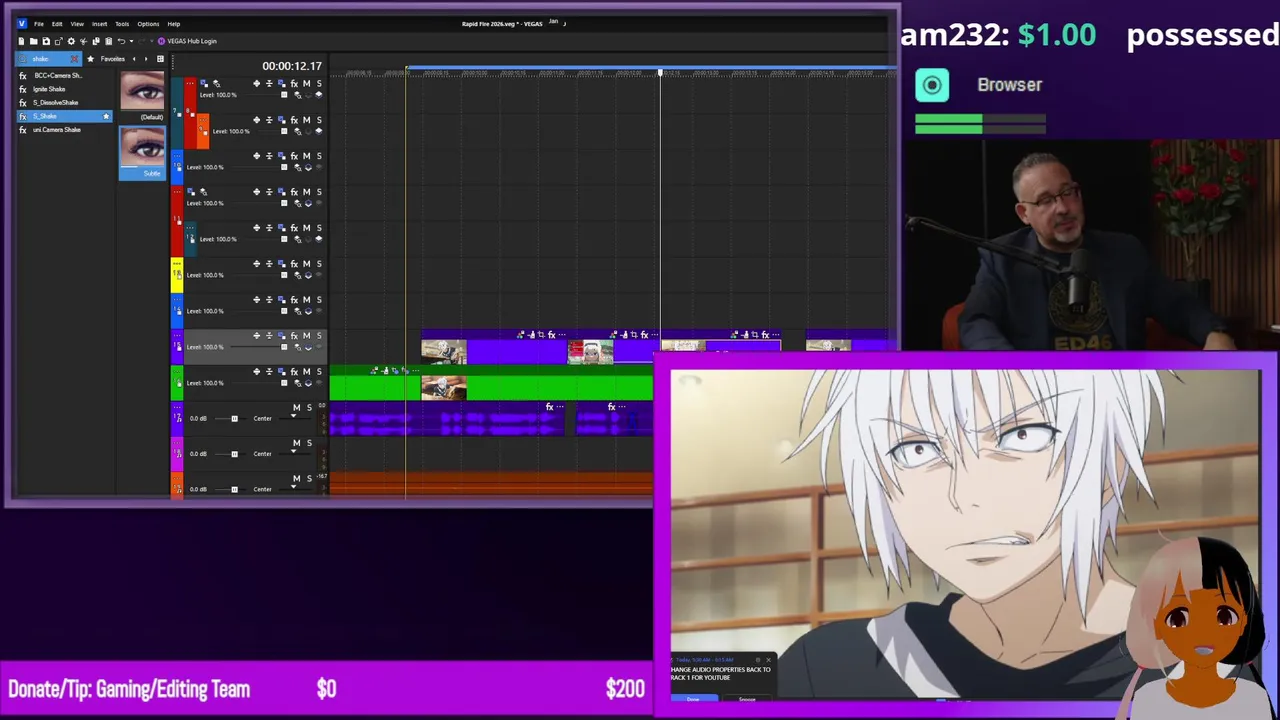
Task: Mute video track 16
Action: (x=306, y=372)
